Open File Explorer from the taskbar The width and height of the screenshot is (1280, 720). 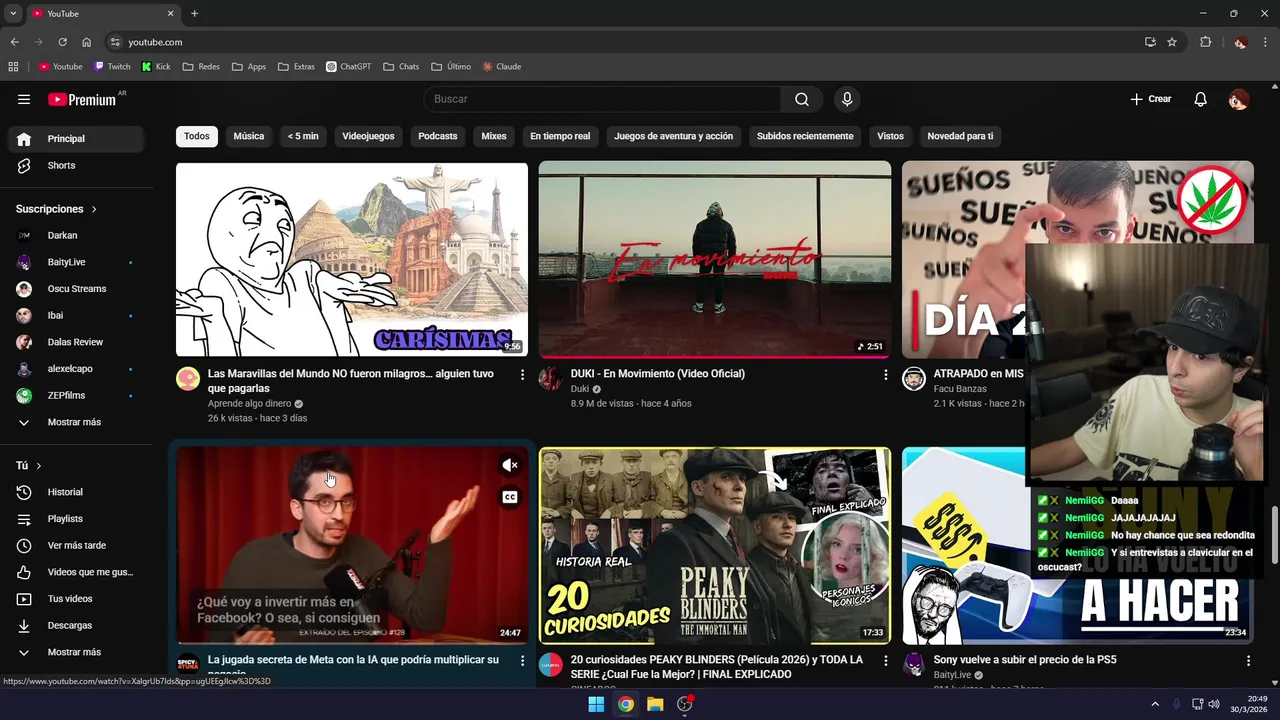(x=655, y=704)
